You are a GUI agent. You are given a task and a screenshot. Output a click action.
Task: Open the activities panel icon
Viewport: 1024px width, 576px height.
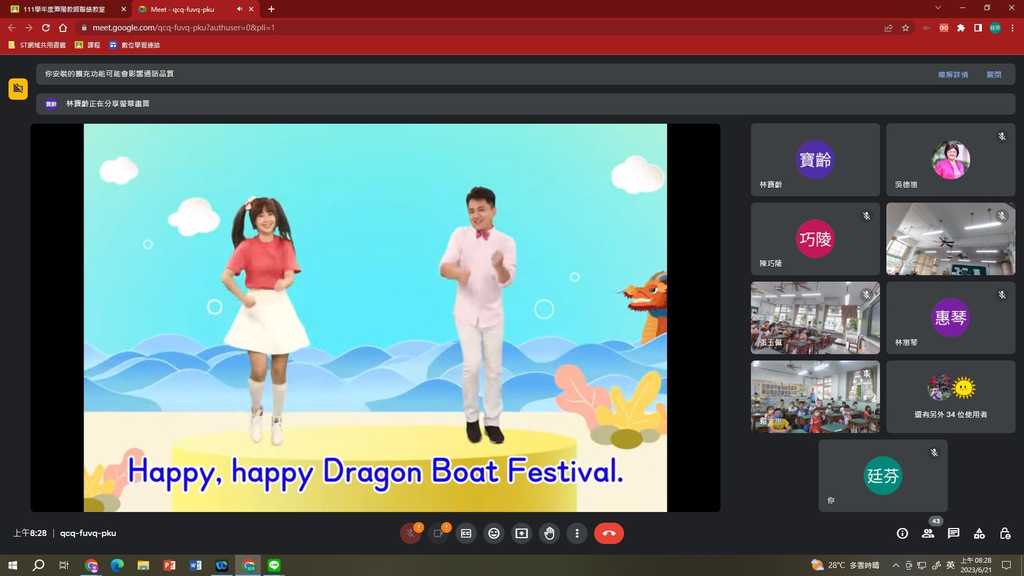980,534
